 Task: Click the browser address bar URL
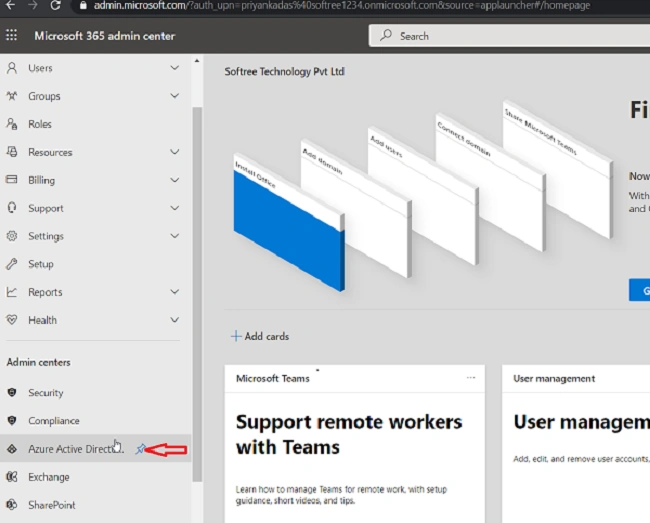(x=342, y=5)
